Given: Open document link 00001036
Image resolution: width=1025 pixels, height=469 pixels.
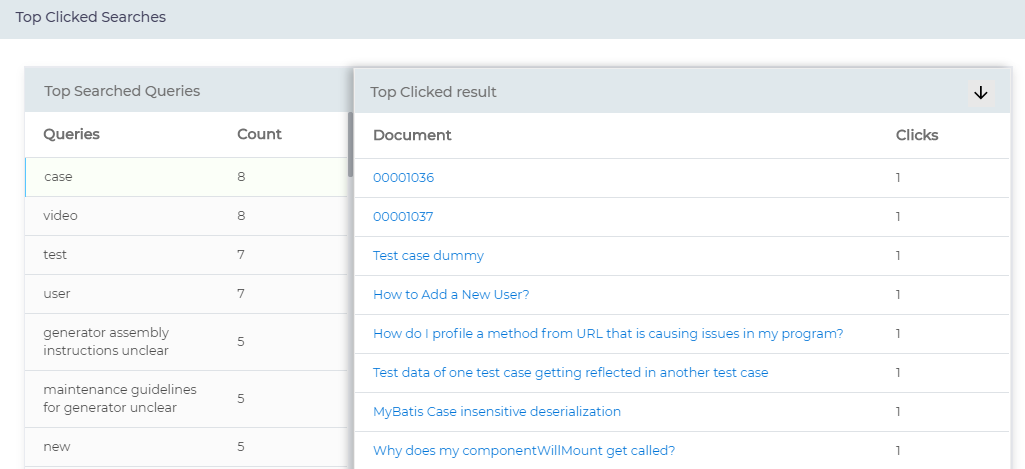Looking at the screenshot, I should (x=403, y=178).
